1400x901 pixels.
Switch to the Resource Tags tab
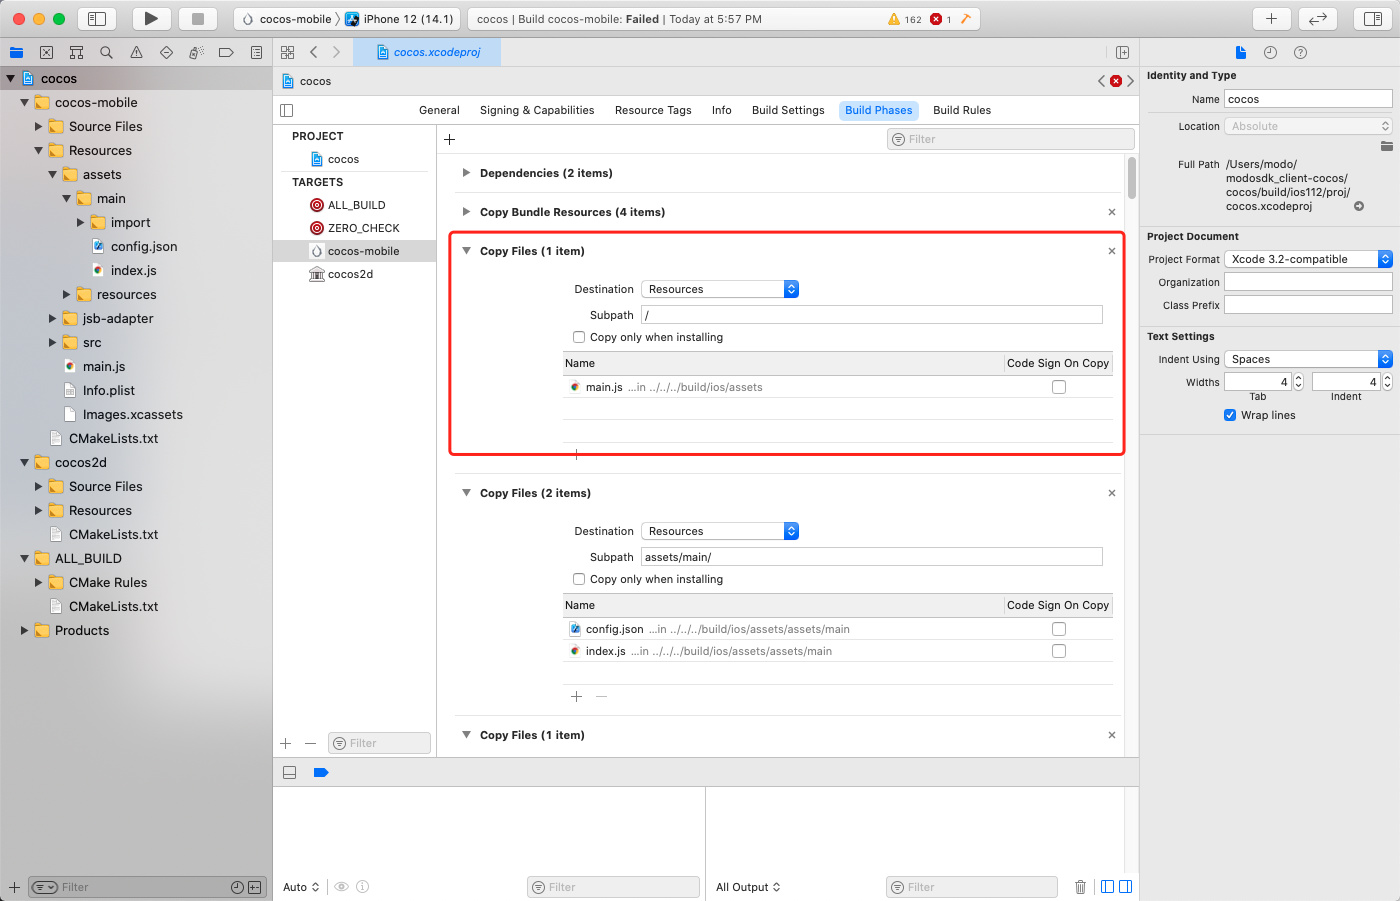[653, 110]
